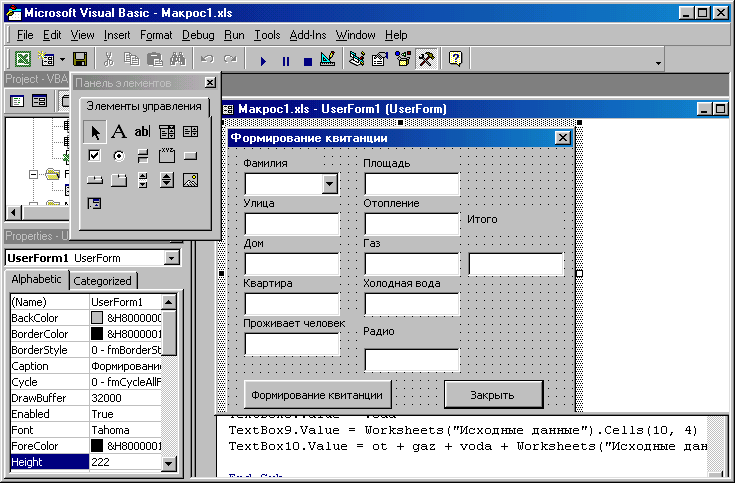
Task: Click the Break pause button
Action: point(285,61)
